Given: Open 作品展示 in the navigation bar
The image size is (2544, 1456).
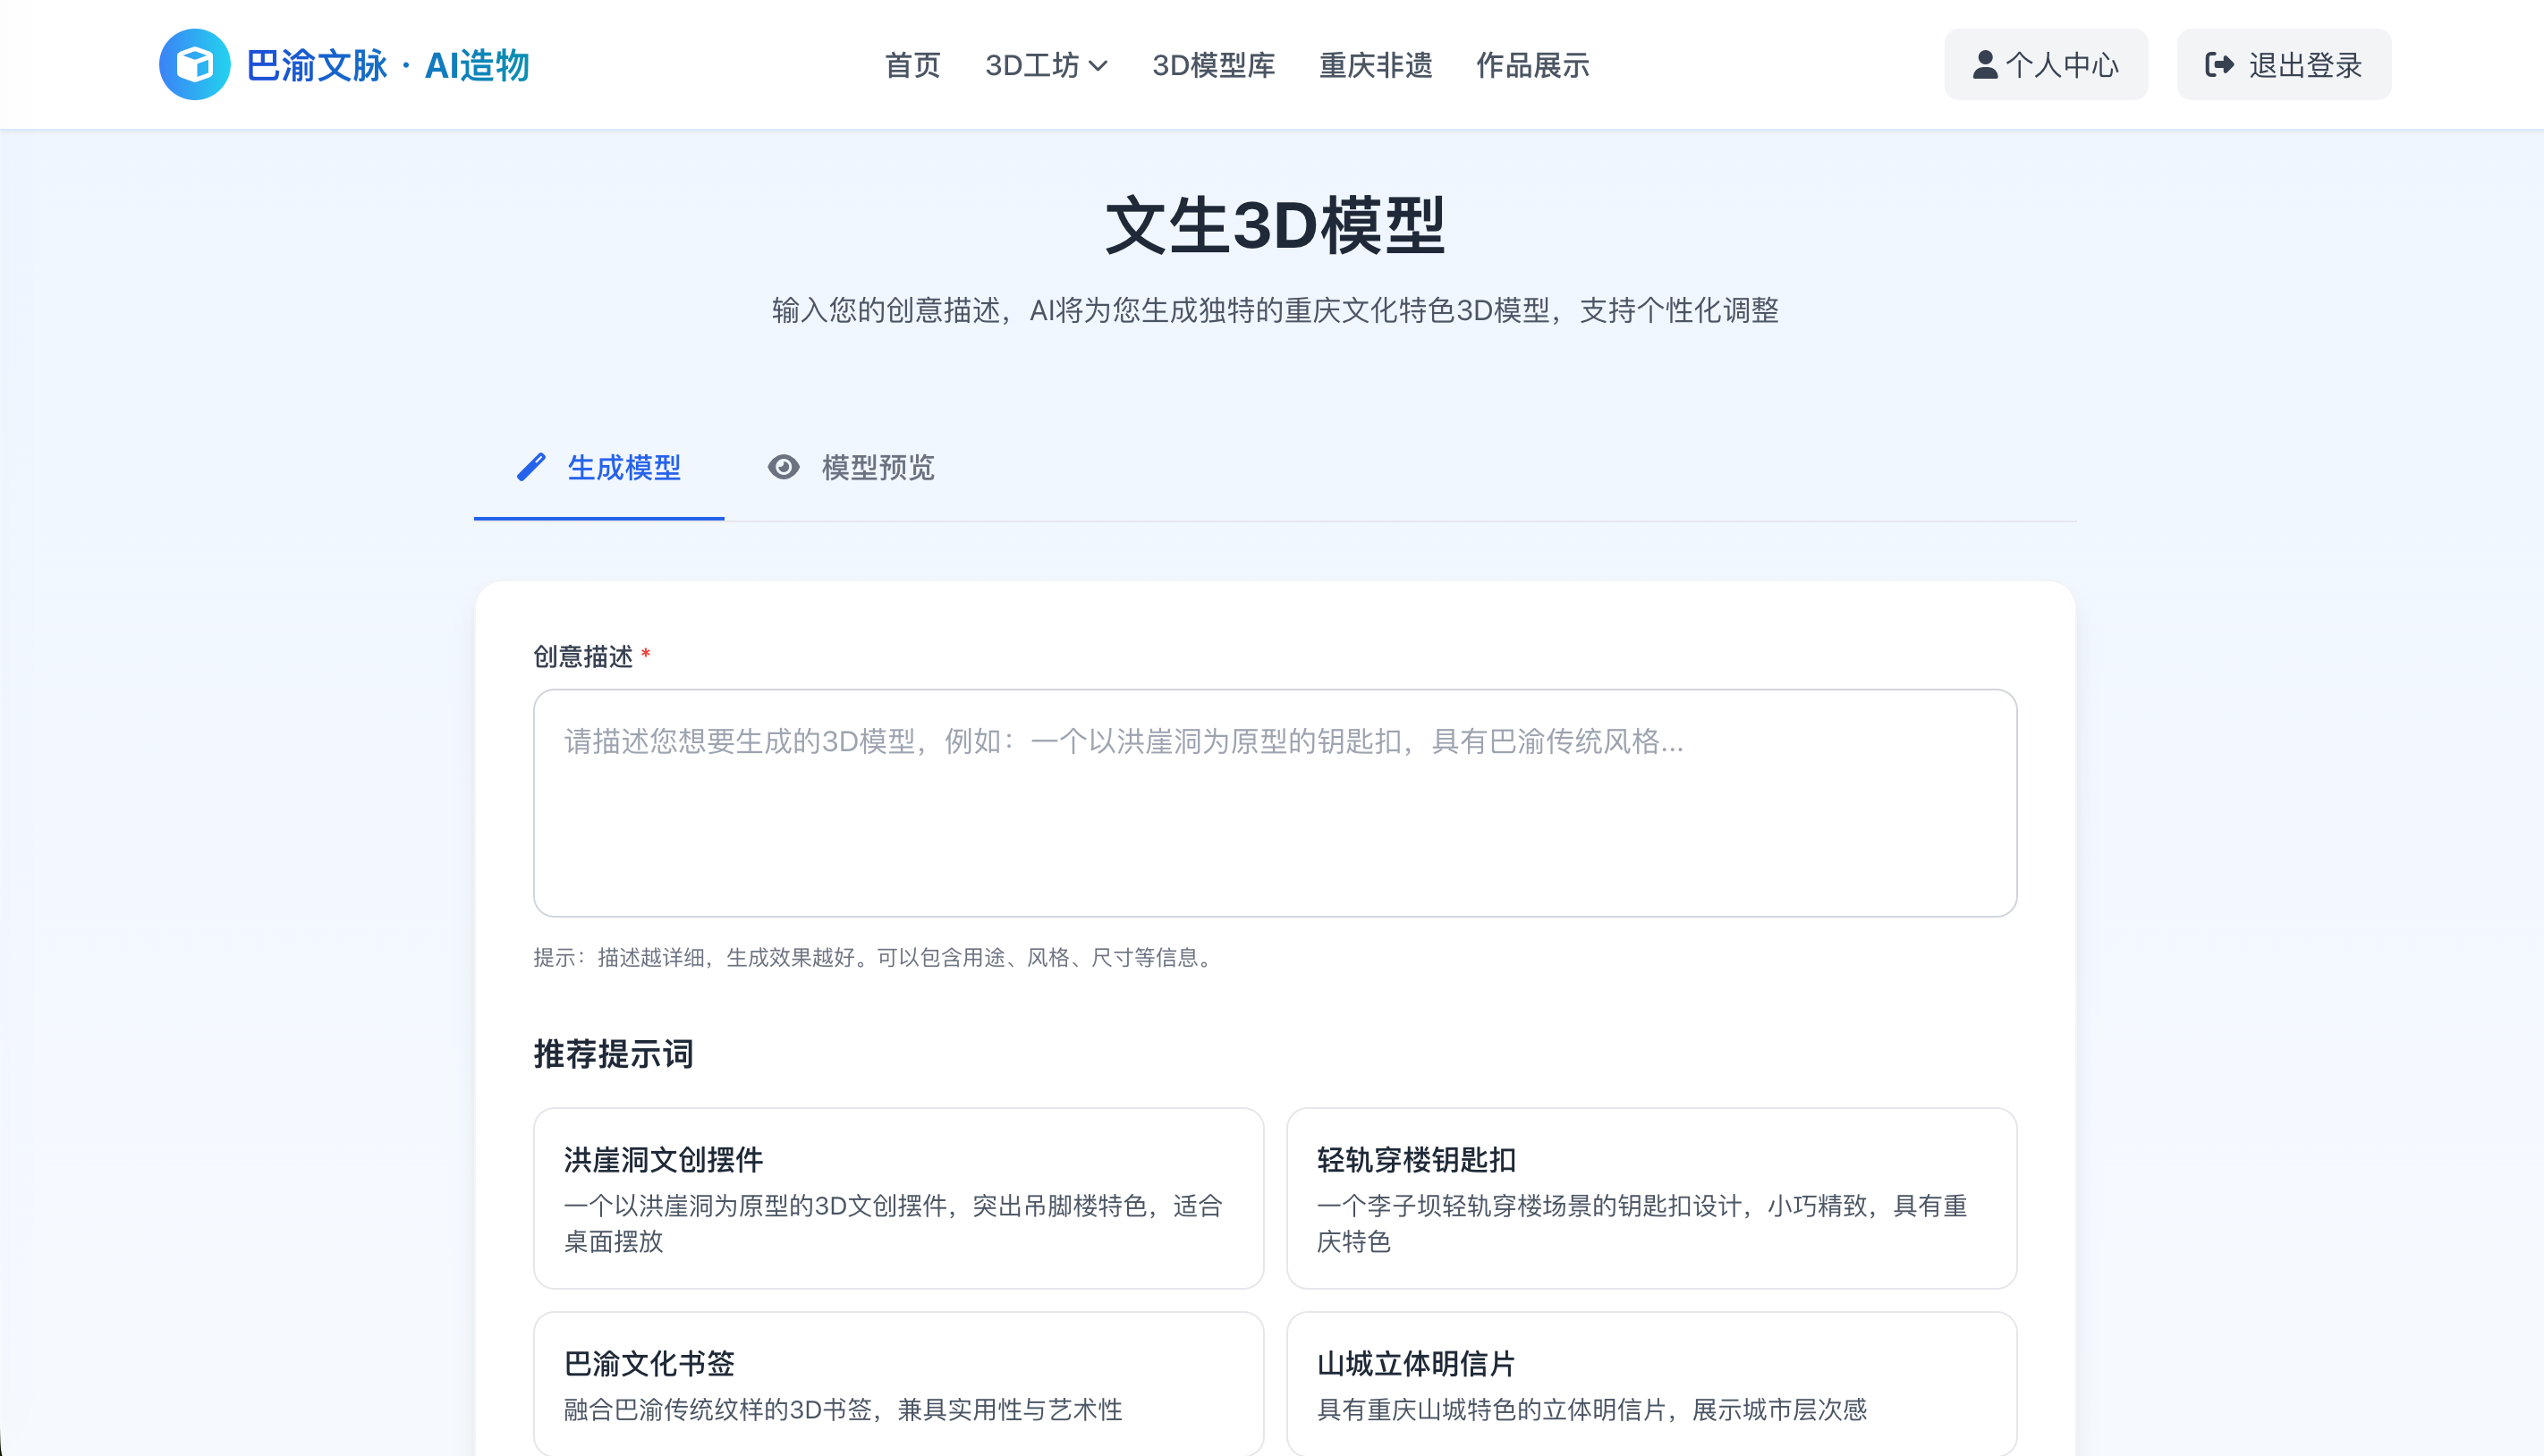Looking at the screenshot, I should click(x=1532, y=66).
